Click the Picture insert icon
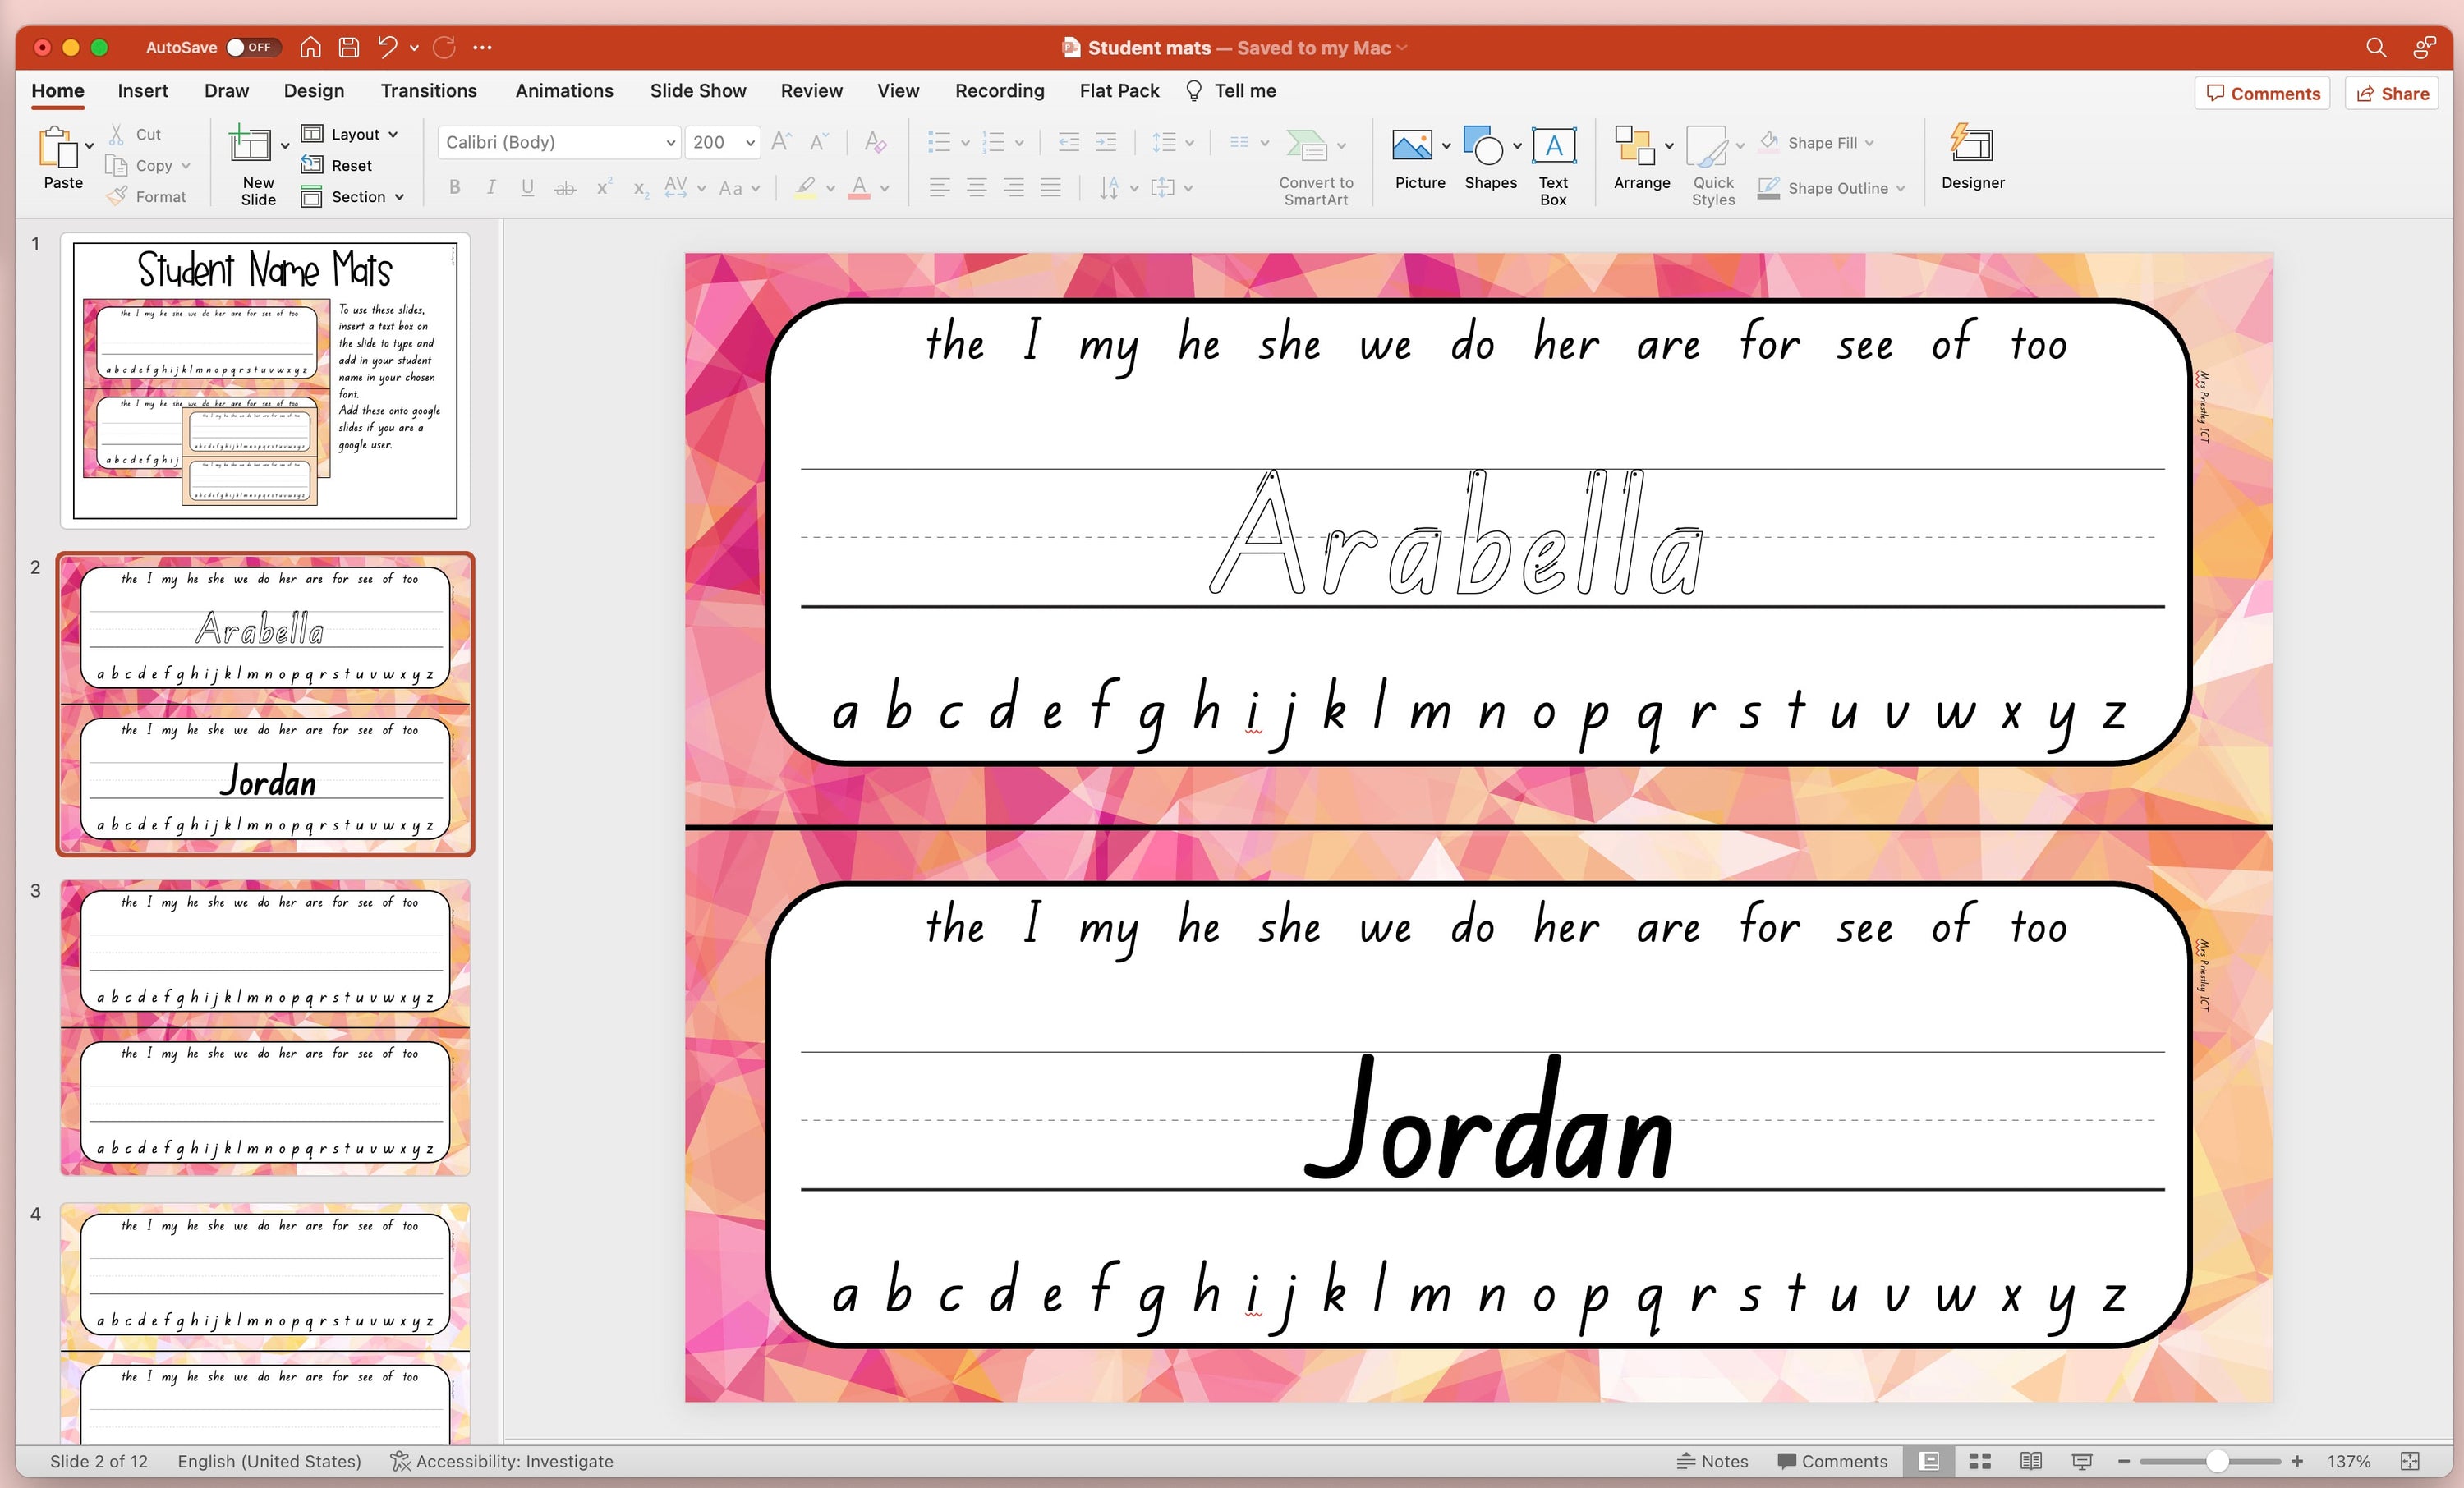Image resolution: width=2464 pixels, height=1488 pixels. click(1412, 147)
